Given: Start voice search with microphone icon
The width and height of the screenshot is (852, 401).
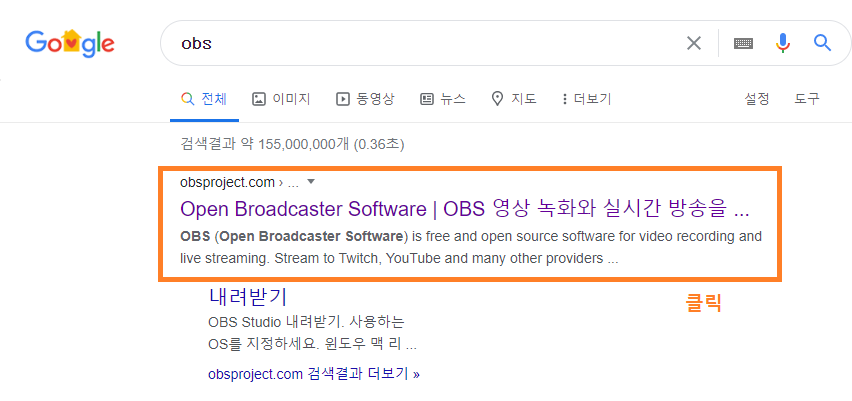Looking at the screenshot, I should [782, 43].
